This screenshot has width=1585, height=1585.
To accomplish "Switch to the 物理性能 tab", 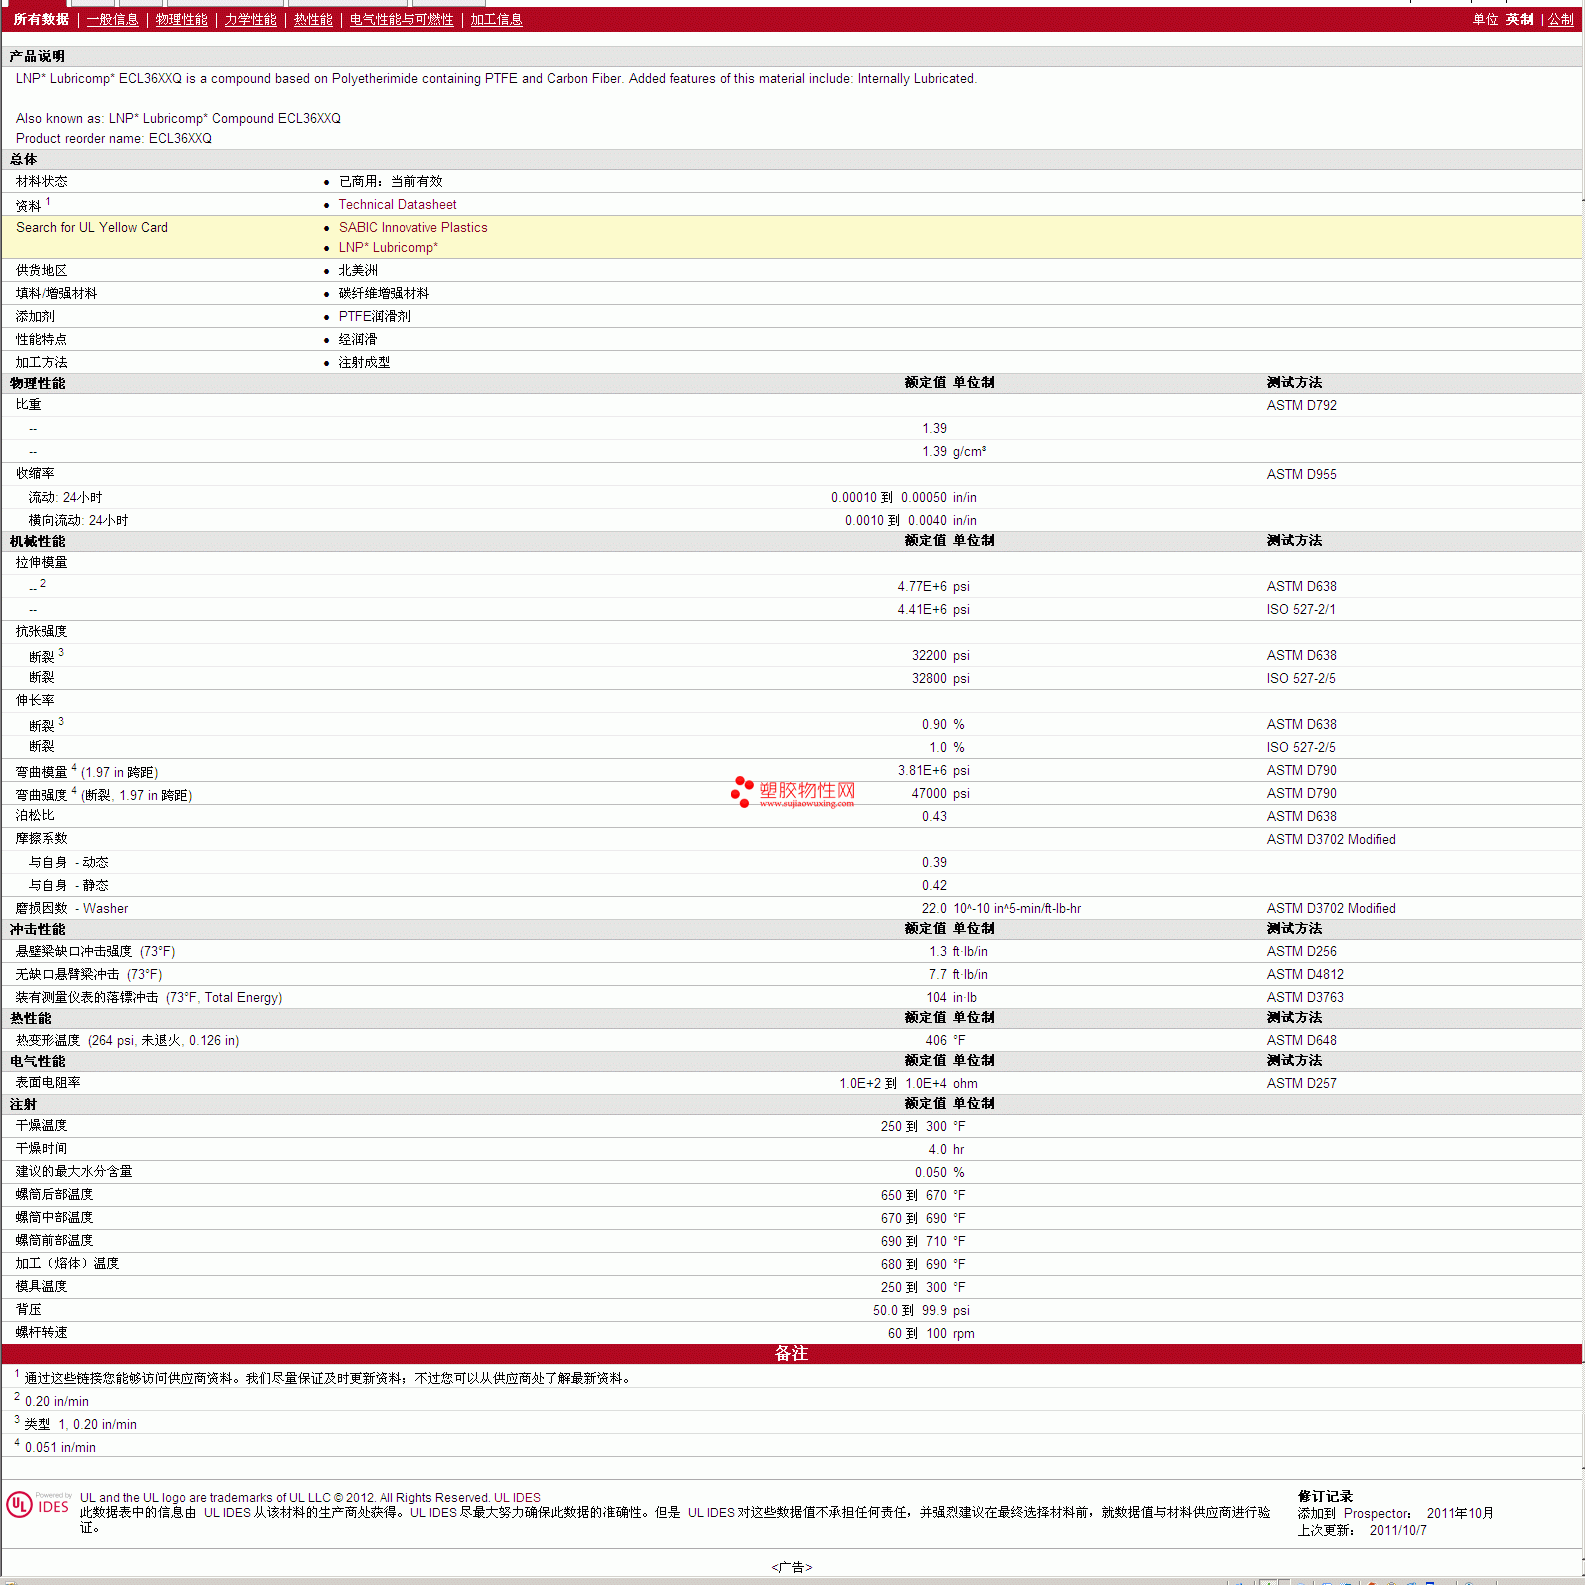I will click(182, 20).
